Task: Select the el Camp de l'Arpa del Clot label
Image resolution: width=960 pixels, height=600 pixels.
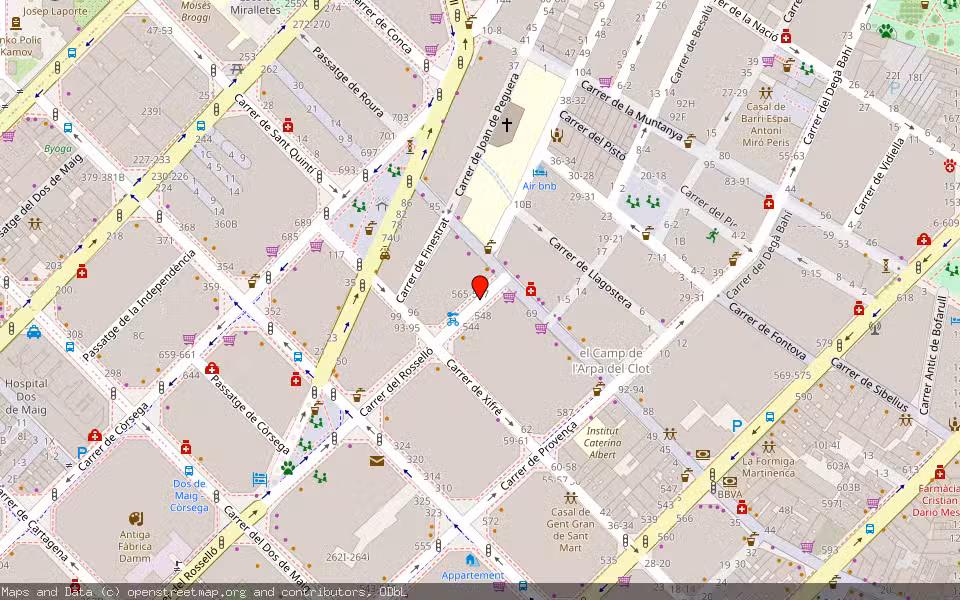Action: click(610, 361)
